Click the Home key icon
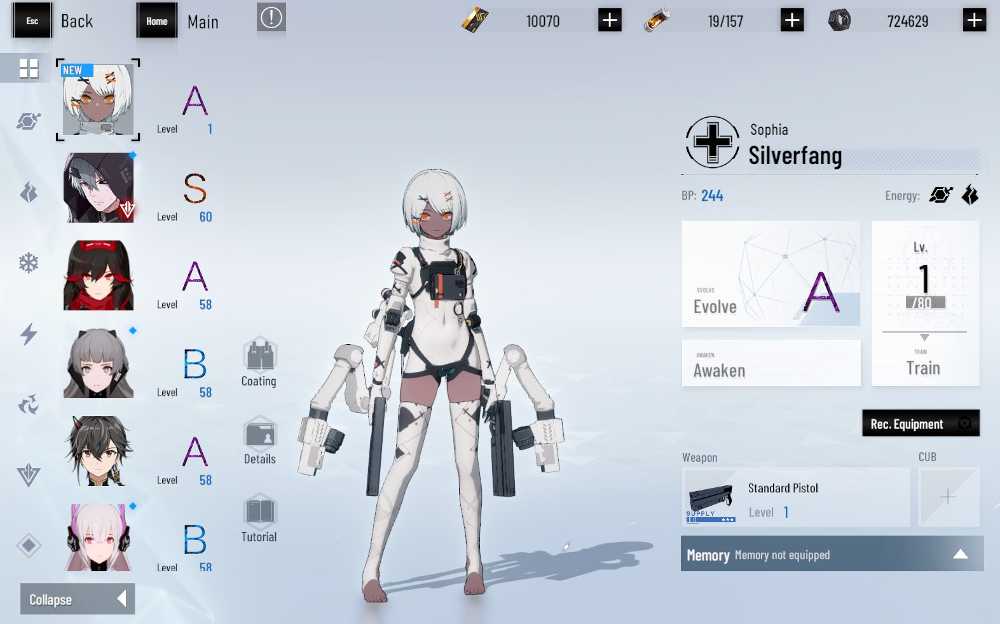The height and width of the screenshot is (624, 1000). [156, 20]
